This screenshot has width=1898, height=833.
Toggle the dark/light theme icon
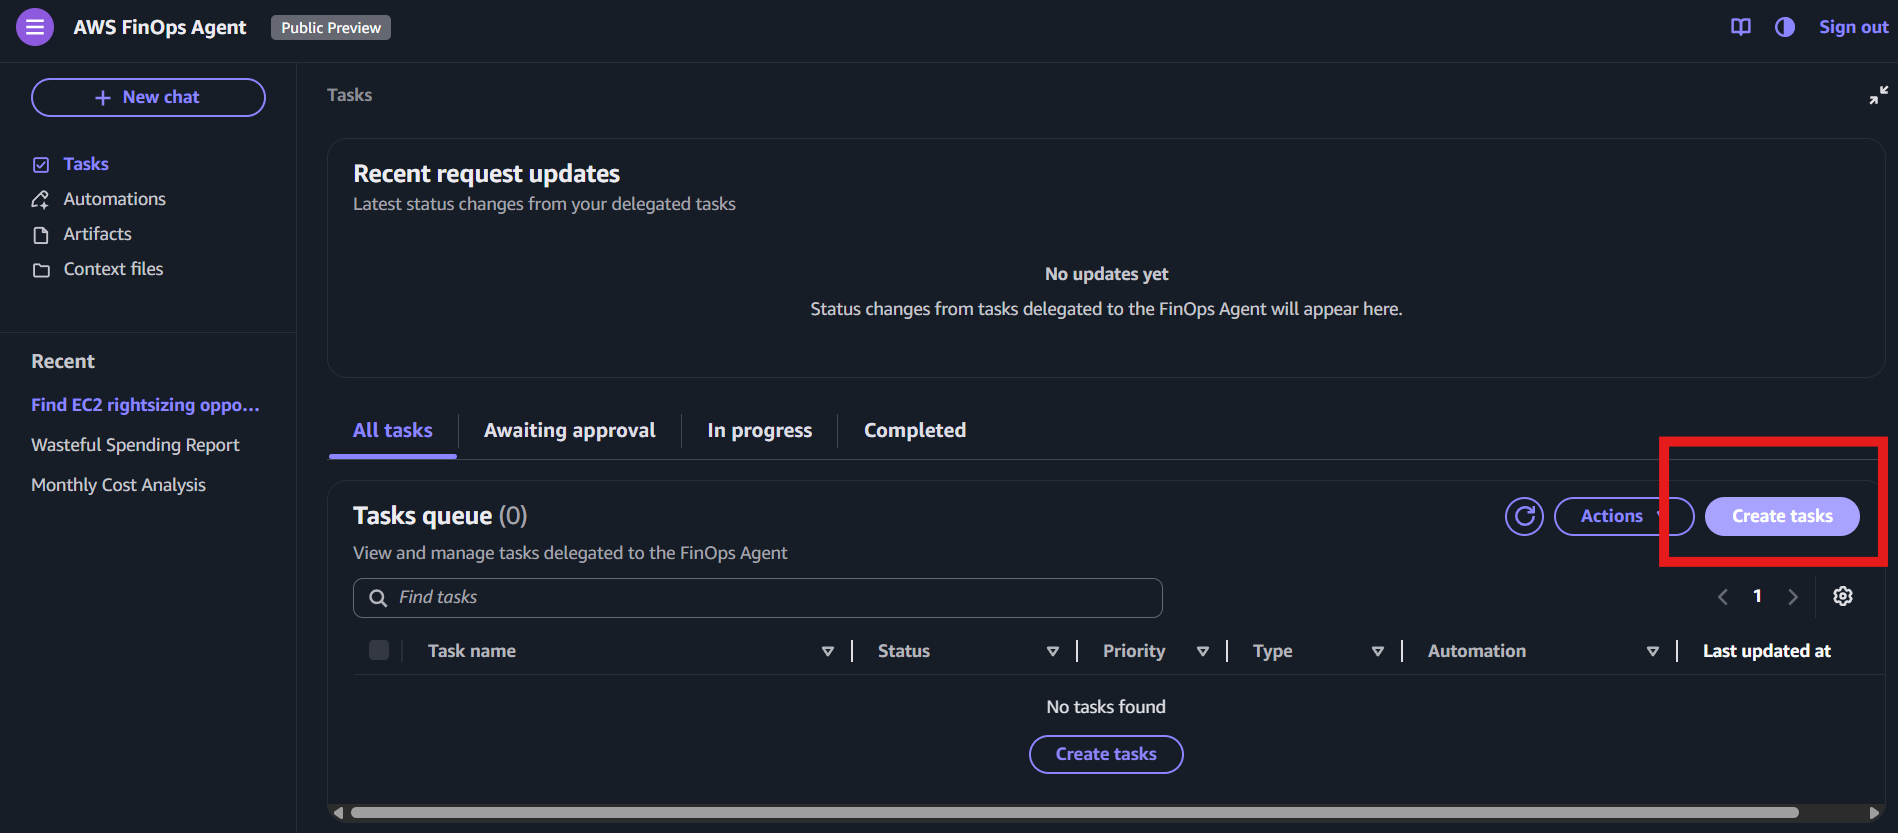1785,27
